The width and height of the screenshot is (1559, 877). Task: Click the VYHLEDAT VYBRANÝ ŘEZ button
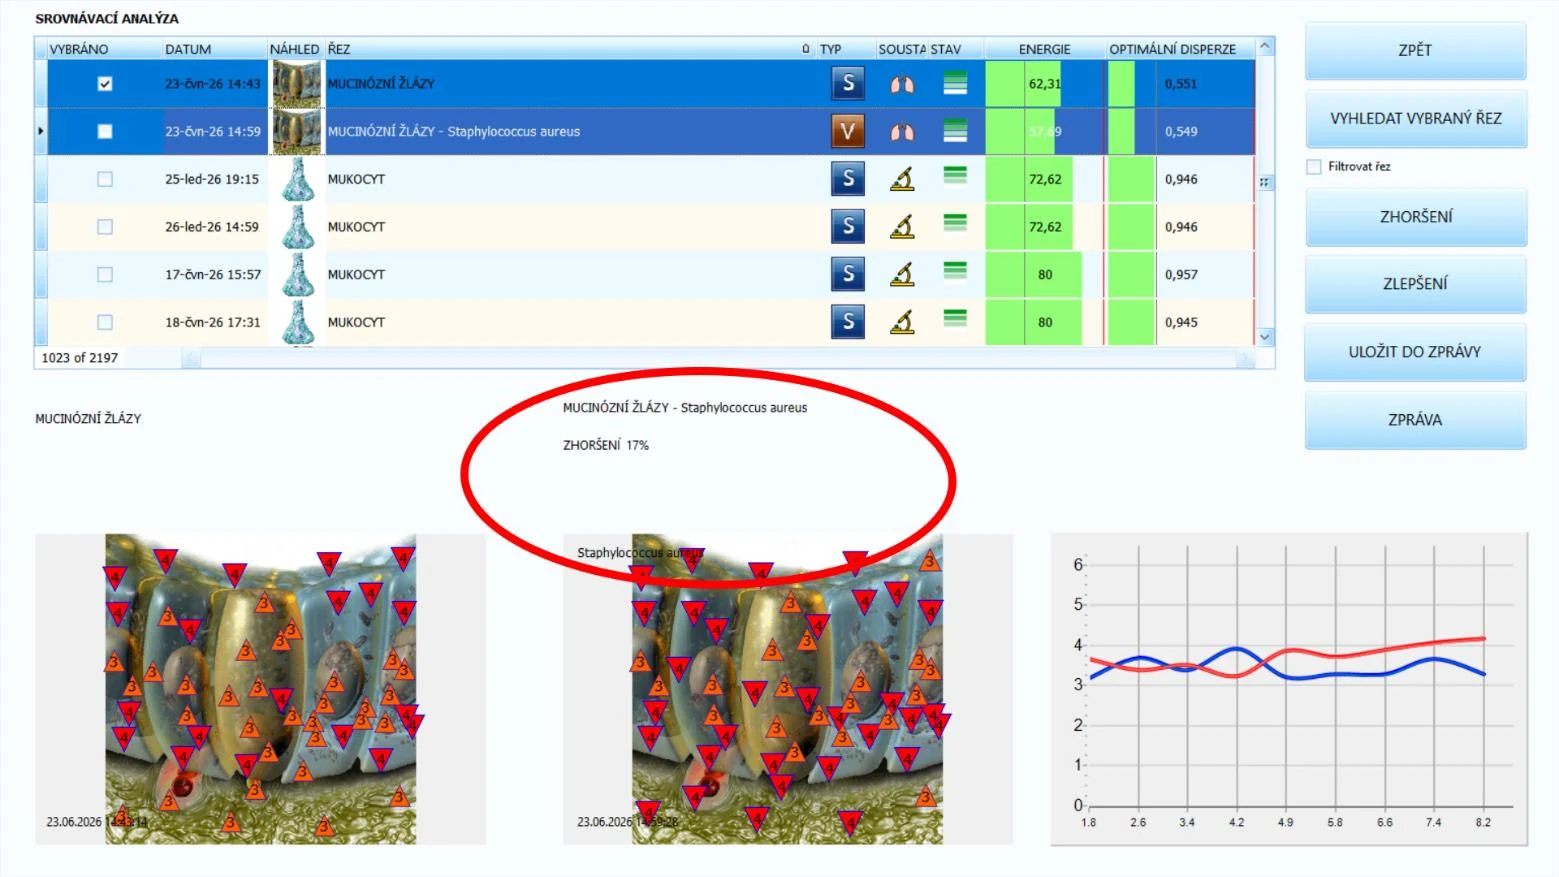click(1415, 118)
